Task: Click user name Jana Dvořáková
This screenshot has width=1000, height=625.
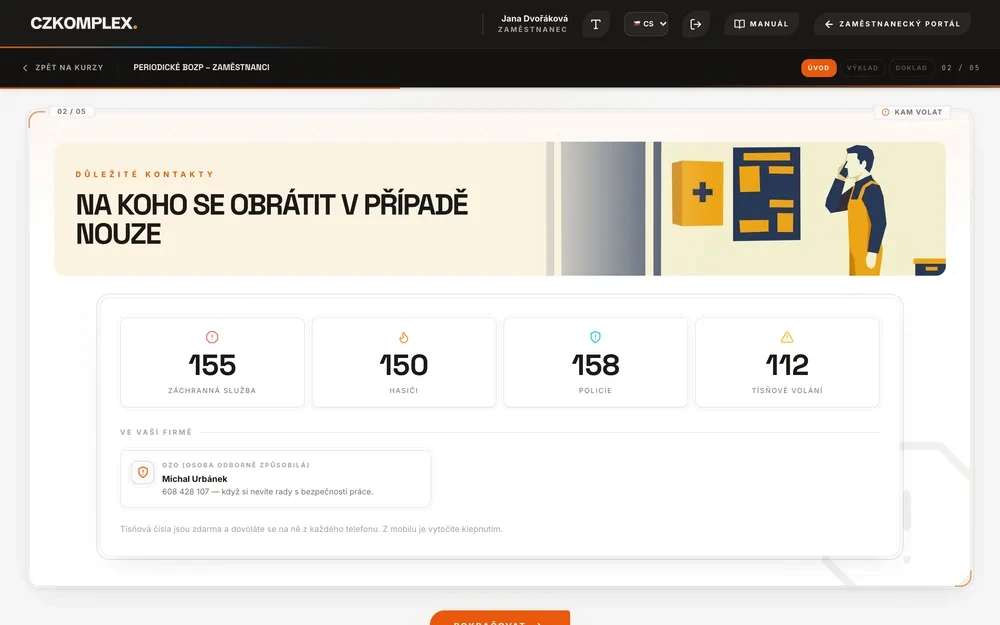Action: [x=534, y=18]
